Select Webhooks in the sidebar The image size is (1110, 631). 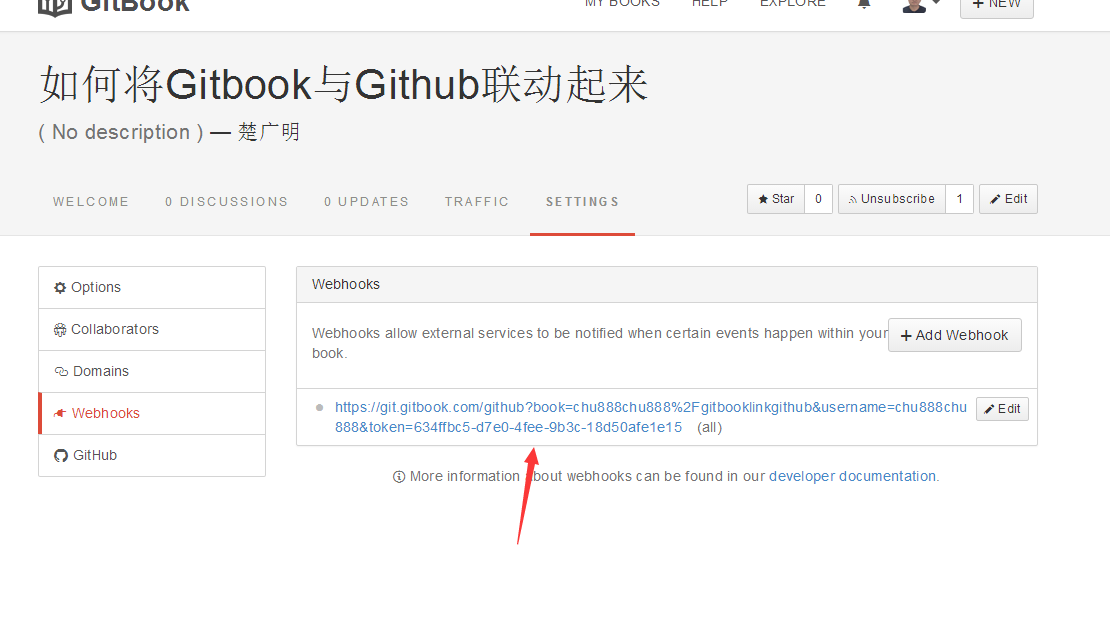coord(151,413)
